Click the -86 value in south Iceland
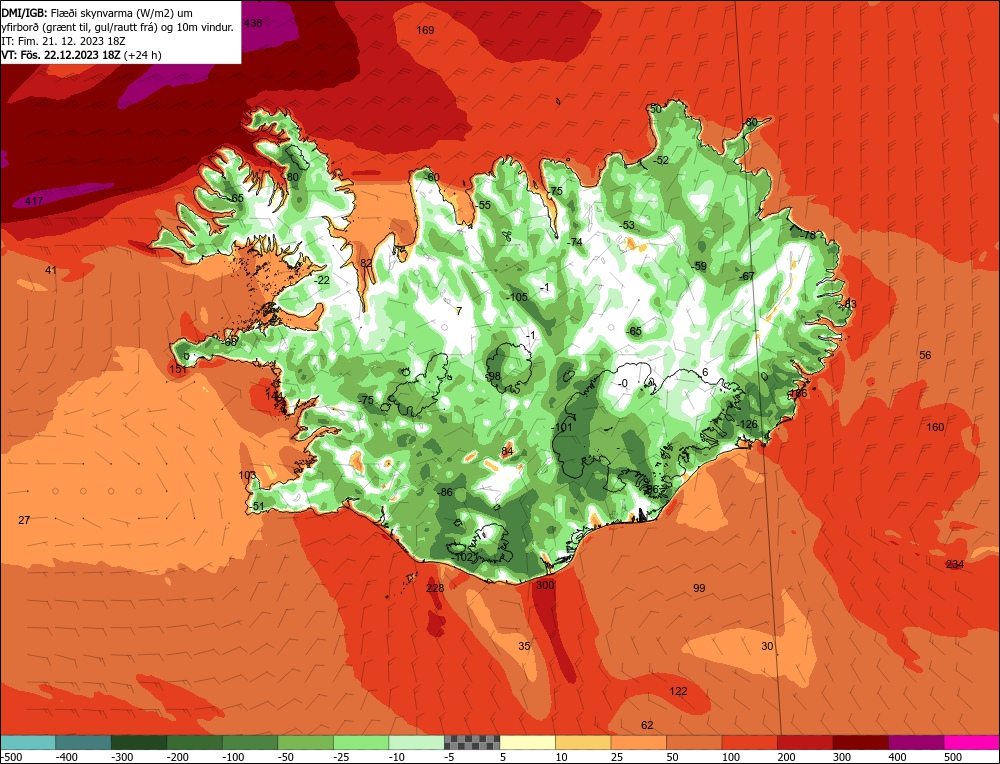This screenshot has height=764, width=1000. (445, 492)
